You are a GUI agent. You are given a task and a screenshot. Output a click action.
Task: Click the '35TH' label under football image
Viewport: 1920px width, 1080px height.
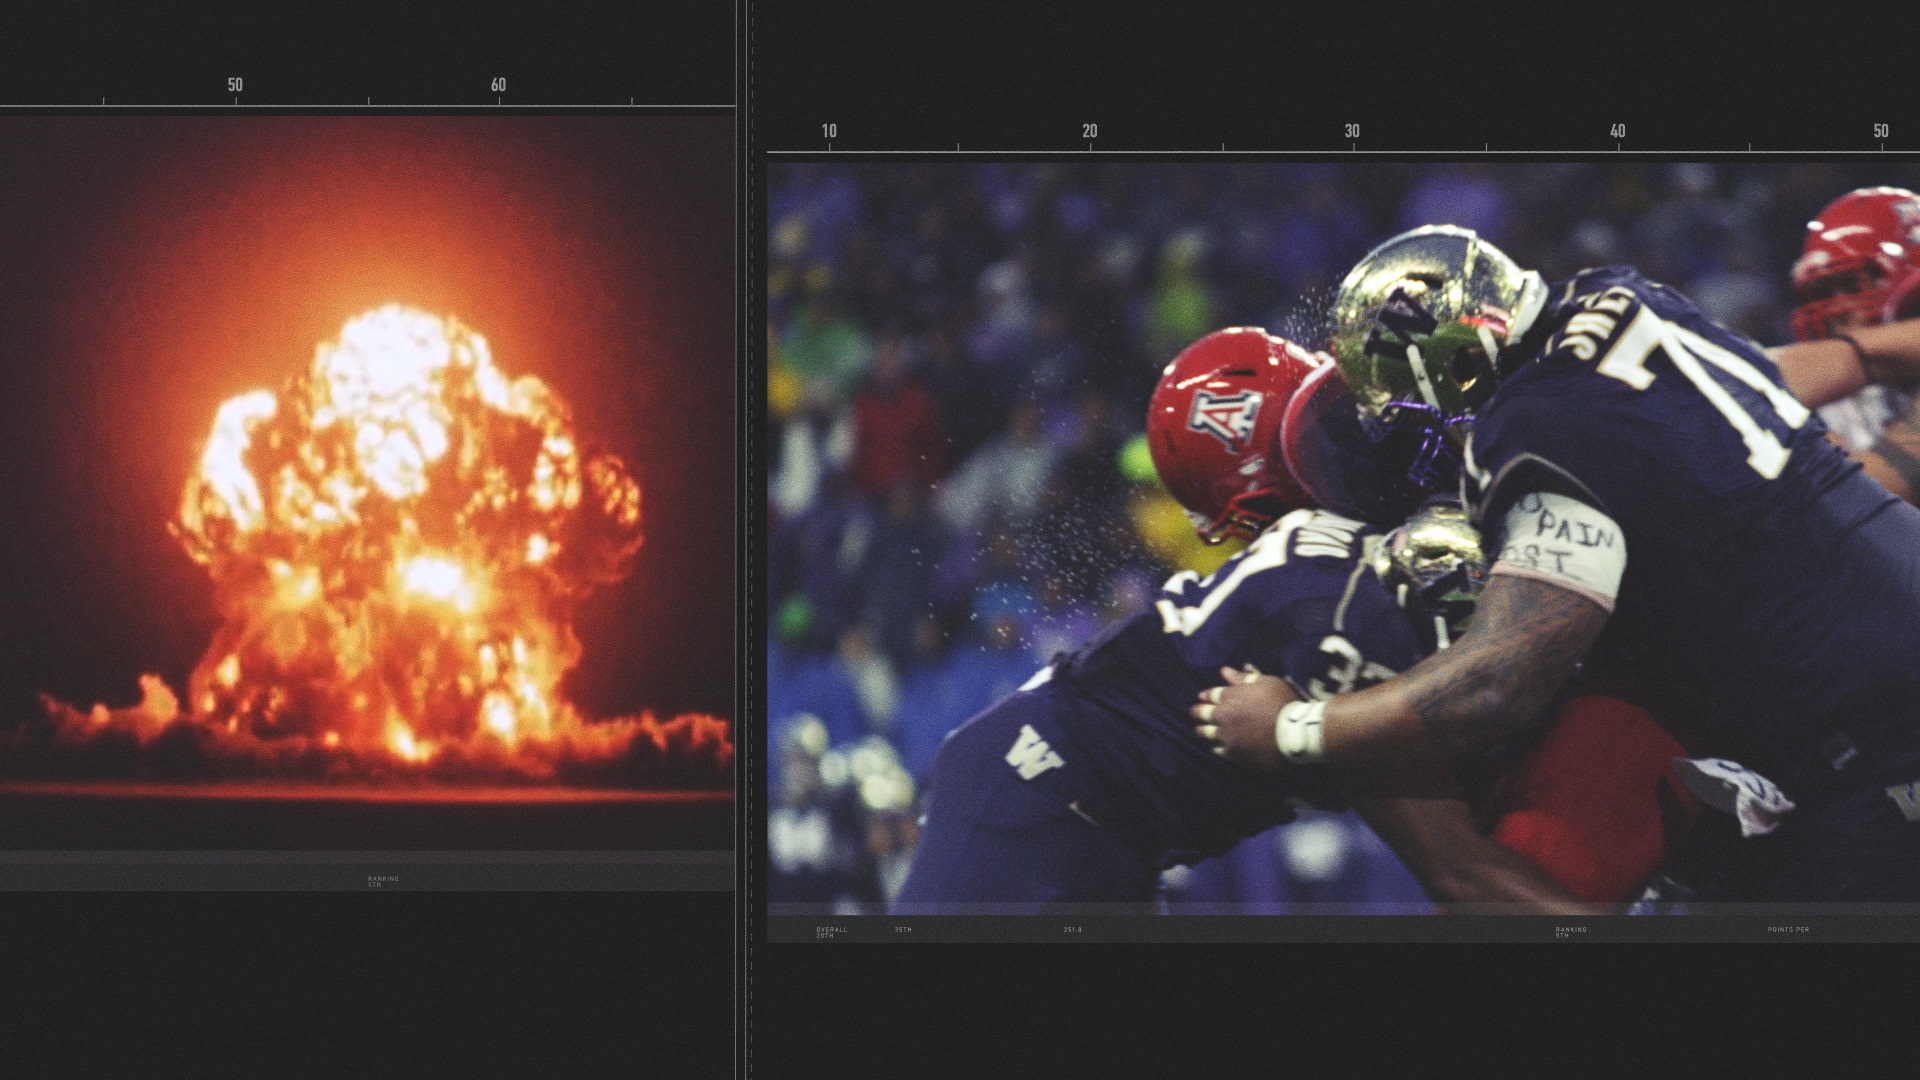(x=903, y=930)
